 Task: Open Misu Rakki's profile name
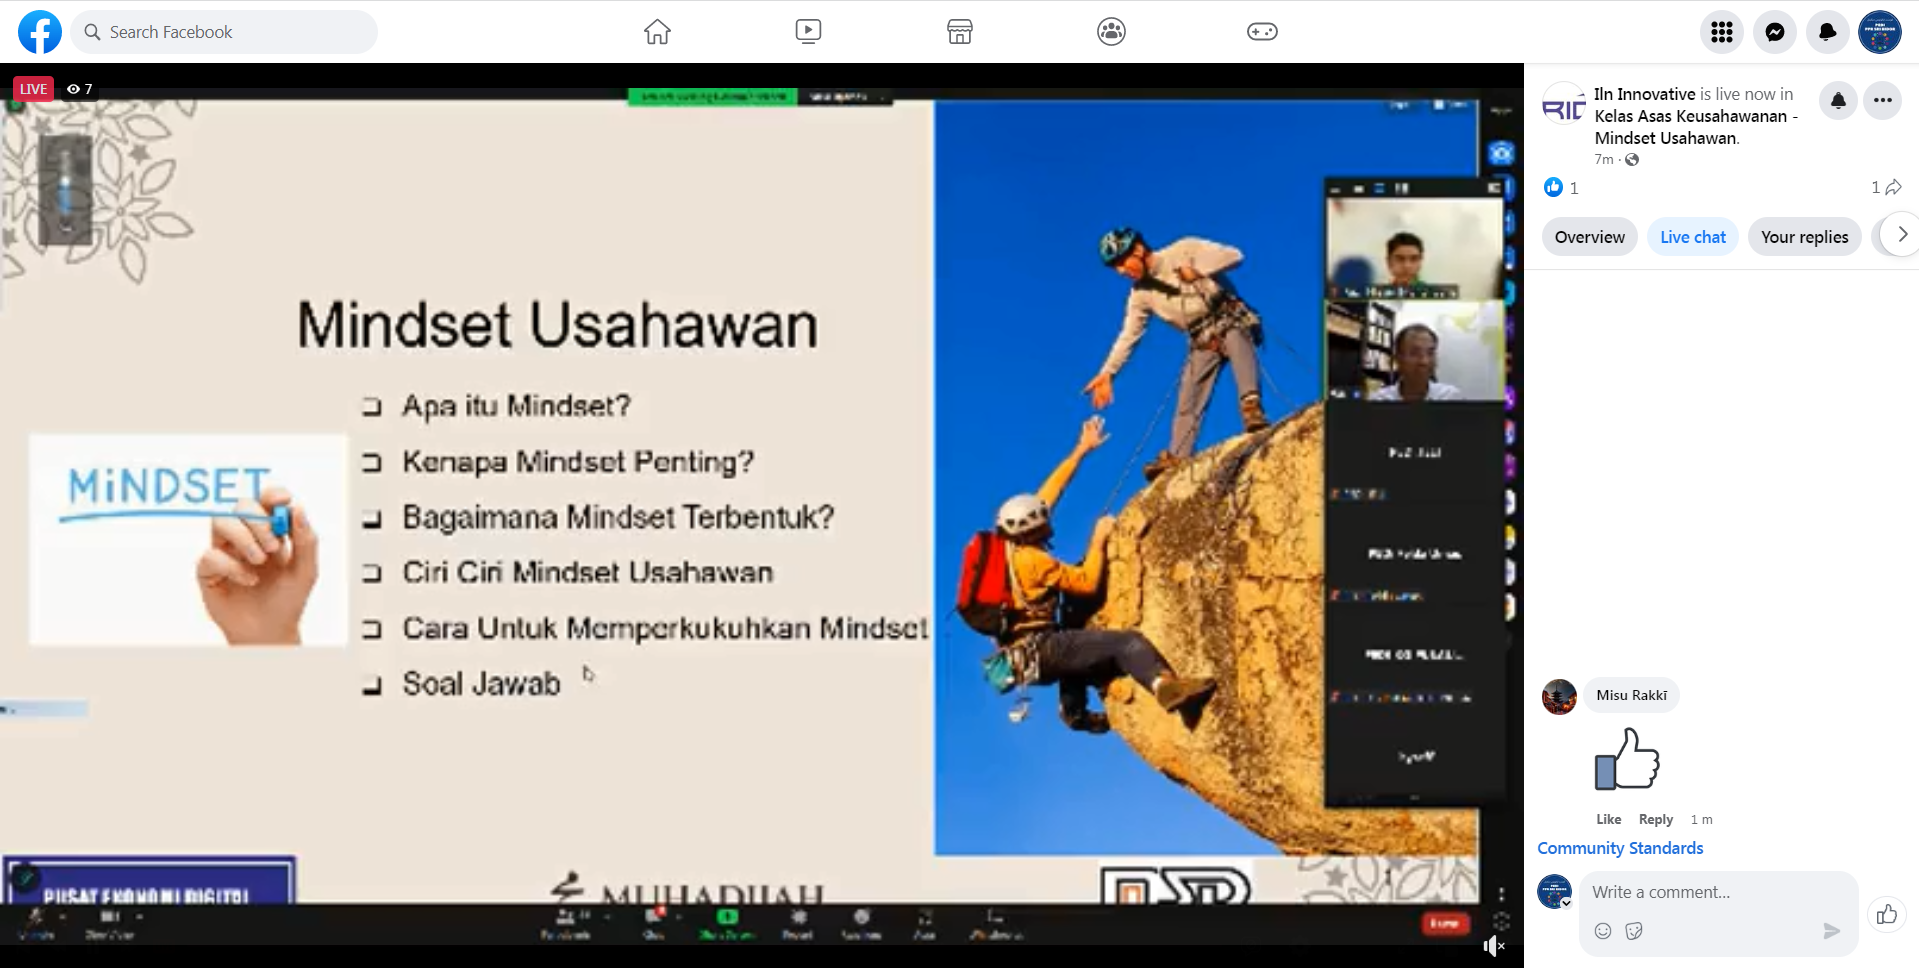1631,695
